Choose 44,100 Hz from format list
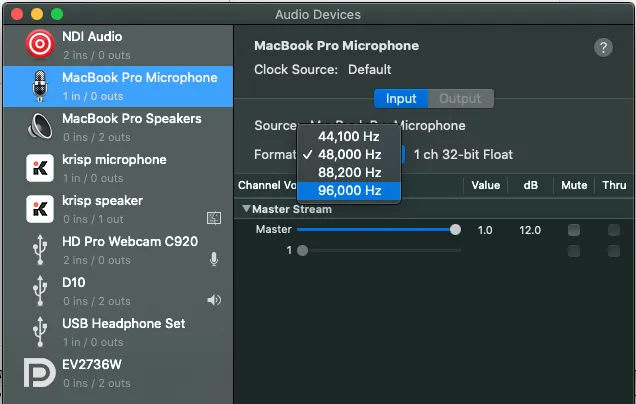636x404 pixels. (349, 136)
